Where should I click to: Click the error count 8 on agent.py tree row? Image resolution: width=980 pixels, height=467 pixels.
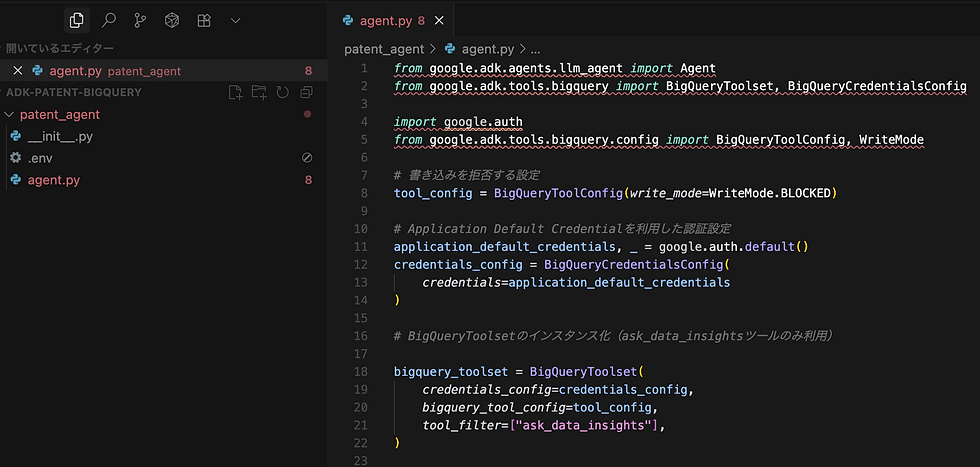tap(308, 180)
